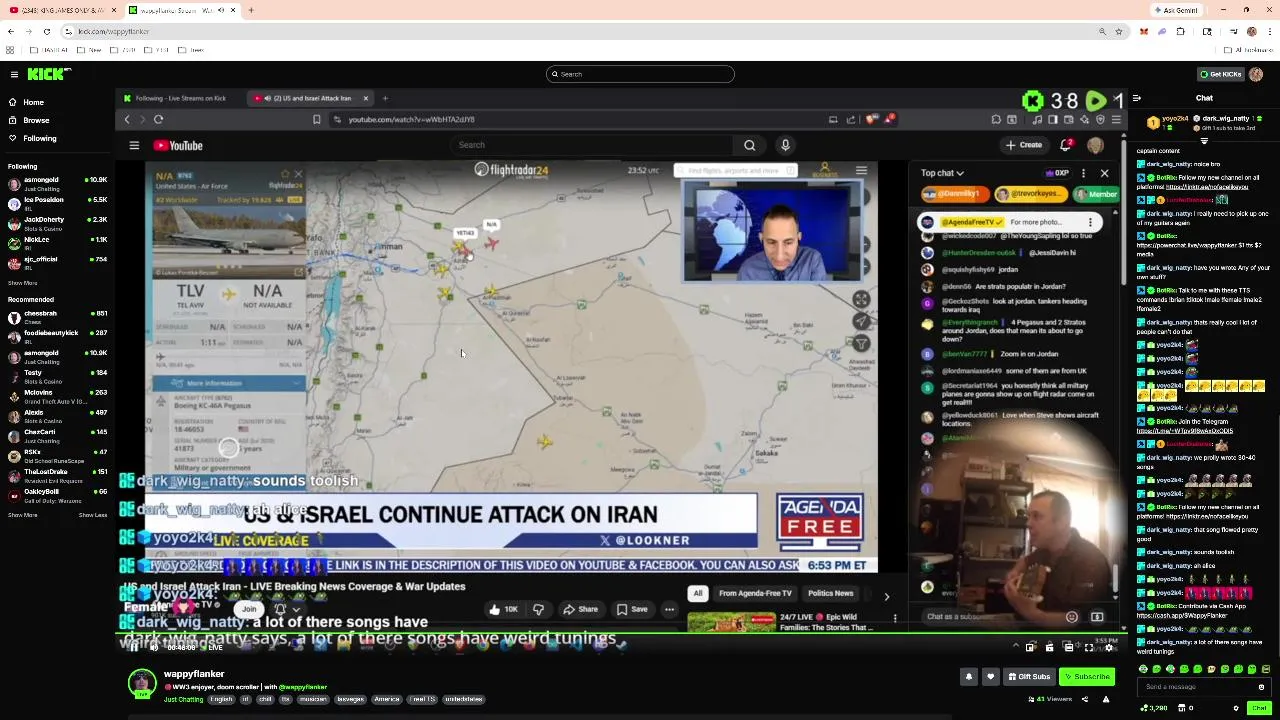Click the YouTube logo
This screenshot has height=720, width=1280.
click(179, 146)
